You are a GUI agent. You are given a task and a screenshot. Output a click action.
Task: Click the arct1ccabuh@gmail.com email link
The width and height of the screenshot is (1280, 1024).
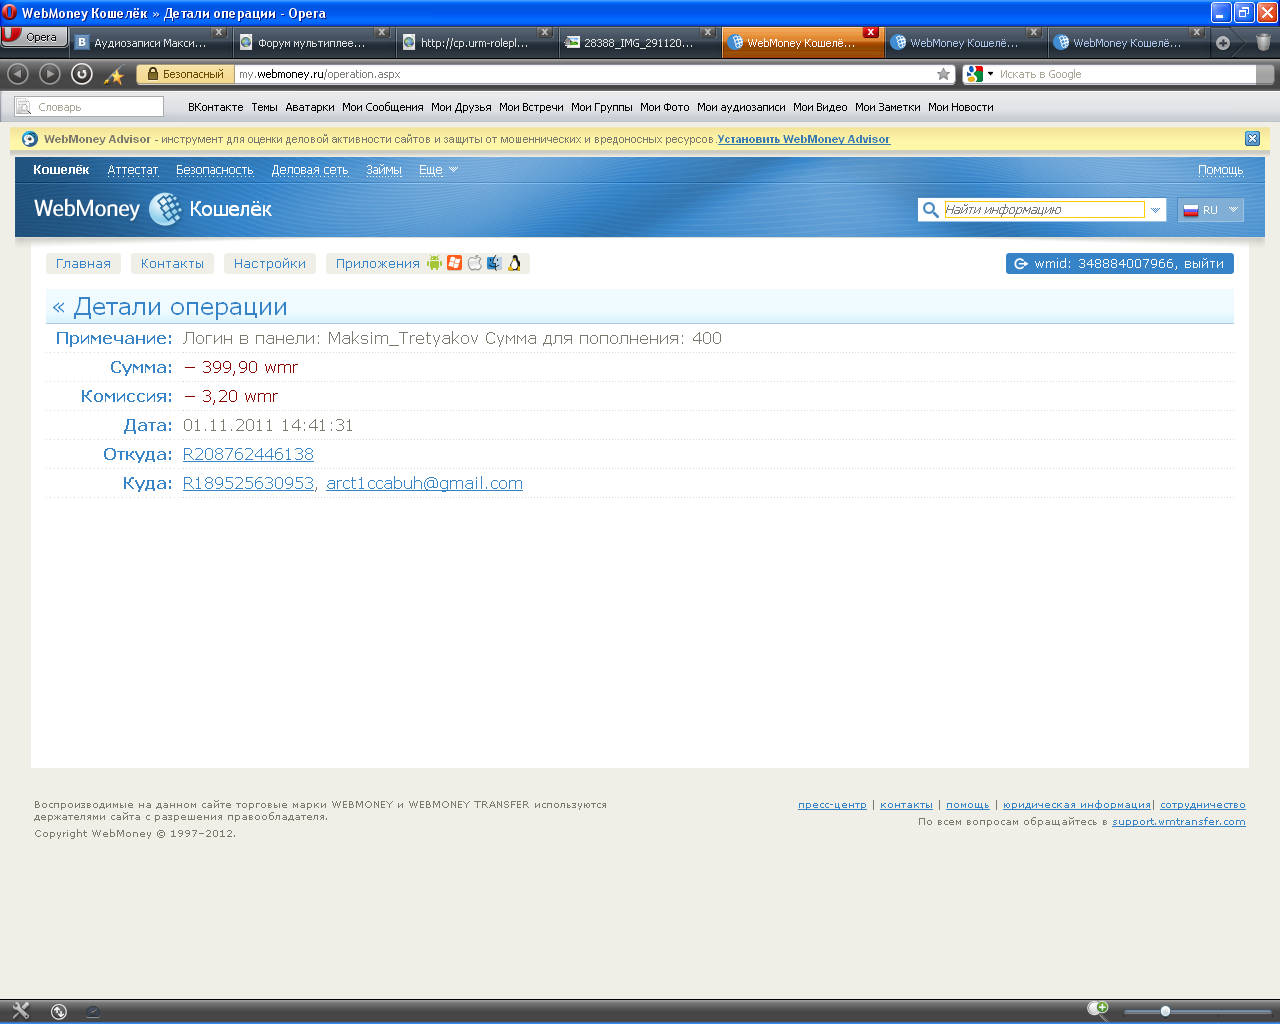coord(424,484)
